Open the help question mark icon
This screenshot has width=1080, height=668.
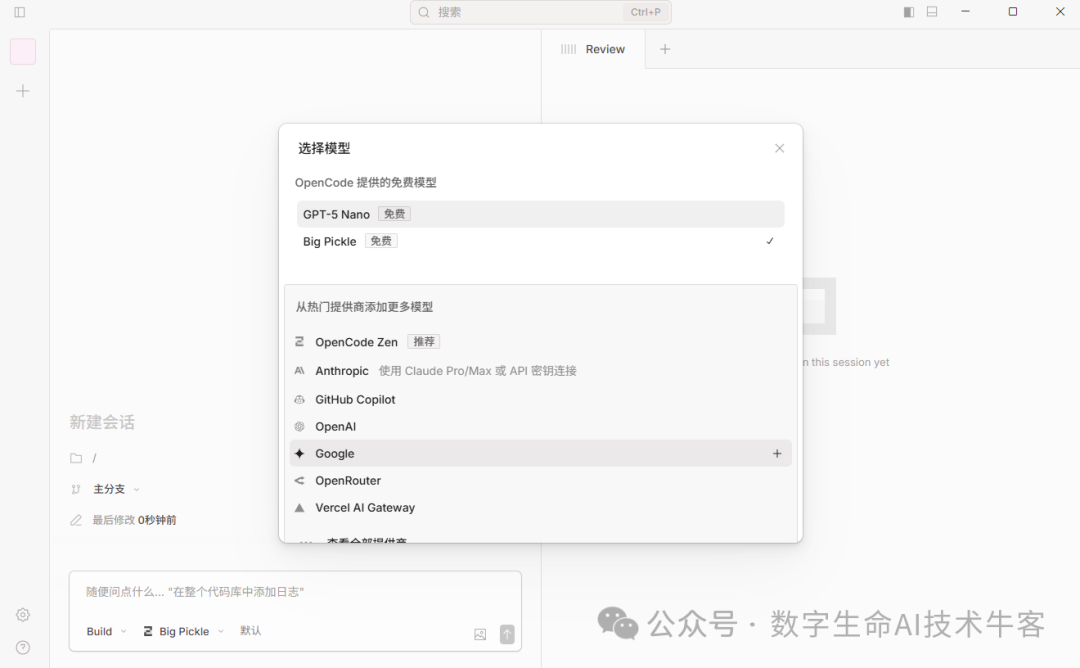[23, 647]
